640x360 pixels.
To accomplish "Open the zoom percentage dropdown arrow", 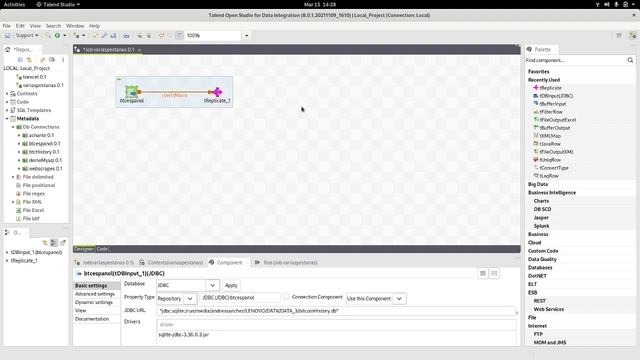I will [247, 36].
